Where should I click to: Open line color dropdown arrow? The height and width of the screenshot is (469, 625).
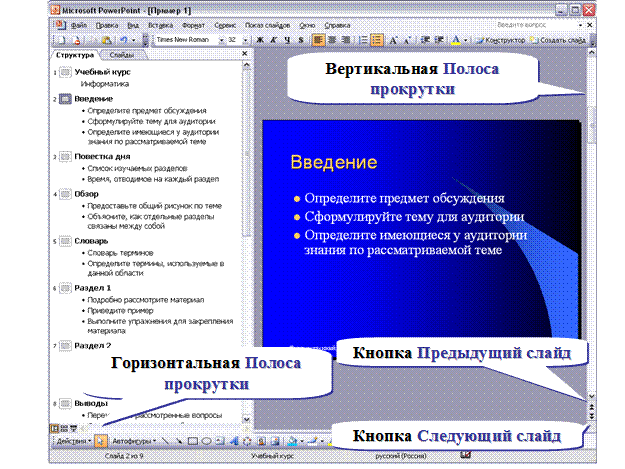coord(322,442)
